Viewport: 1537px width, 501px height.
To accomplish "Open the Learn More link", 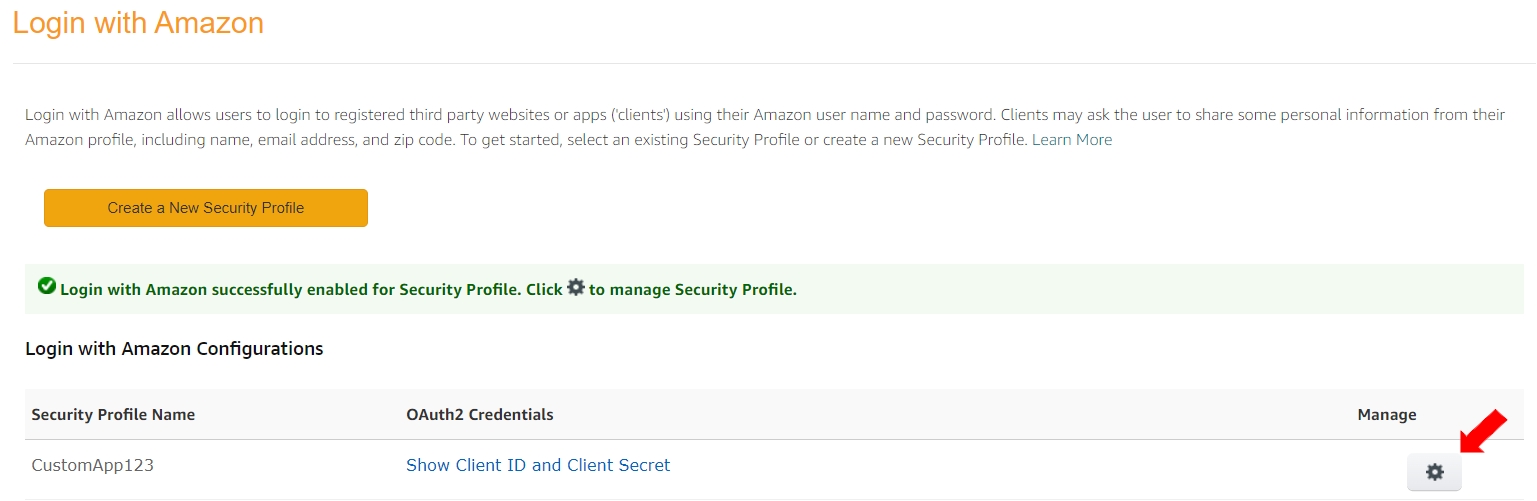I will (1071, 140).
